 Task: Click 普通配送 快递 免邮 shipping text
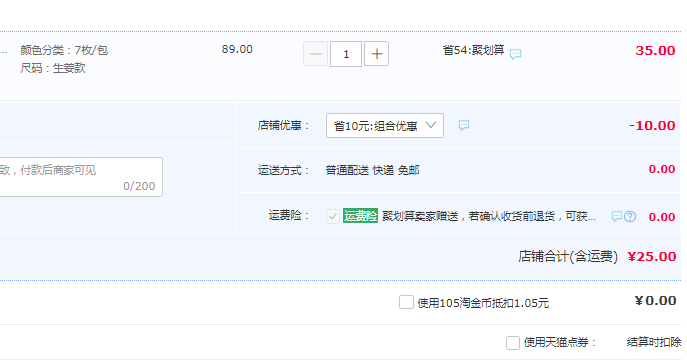click(372, 170)
